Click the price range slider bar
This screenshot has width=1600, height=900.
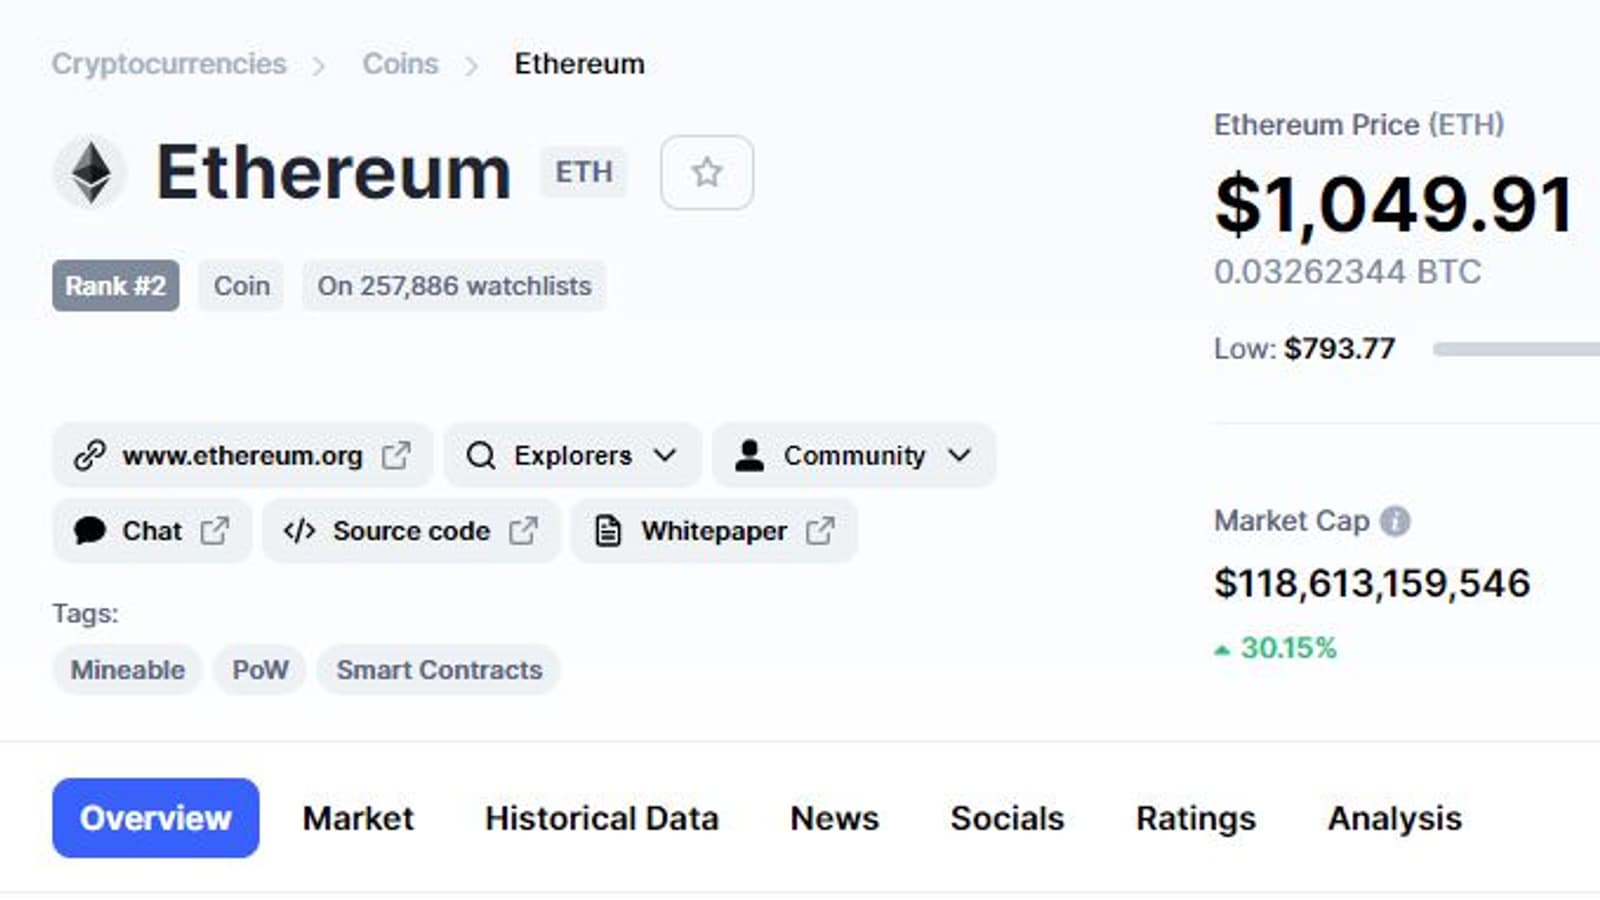pos(1515,349)
